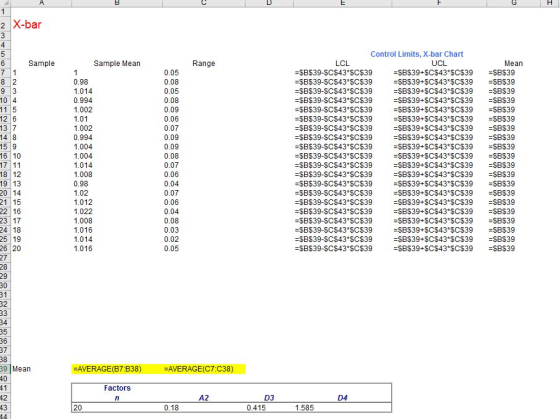Click the 'Control Limits, X-bar Chart' heading

coord(417,54)
